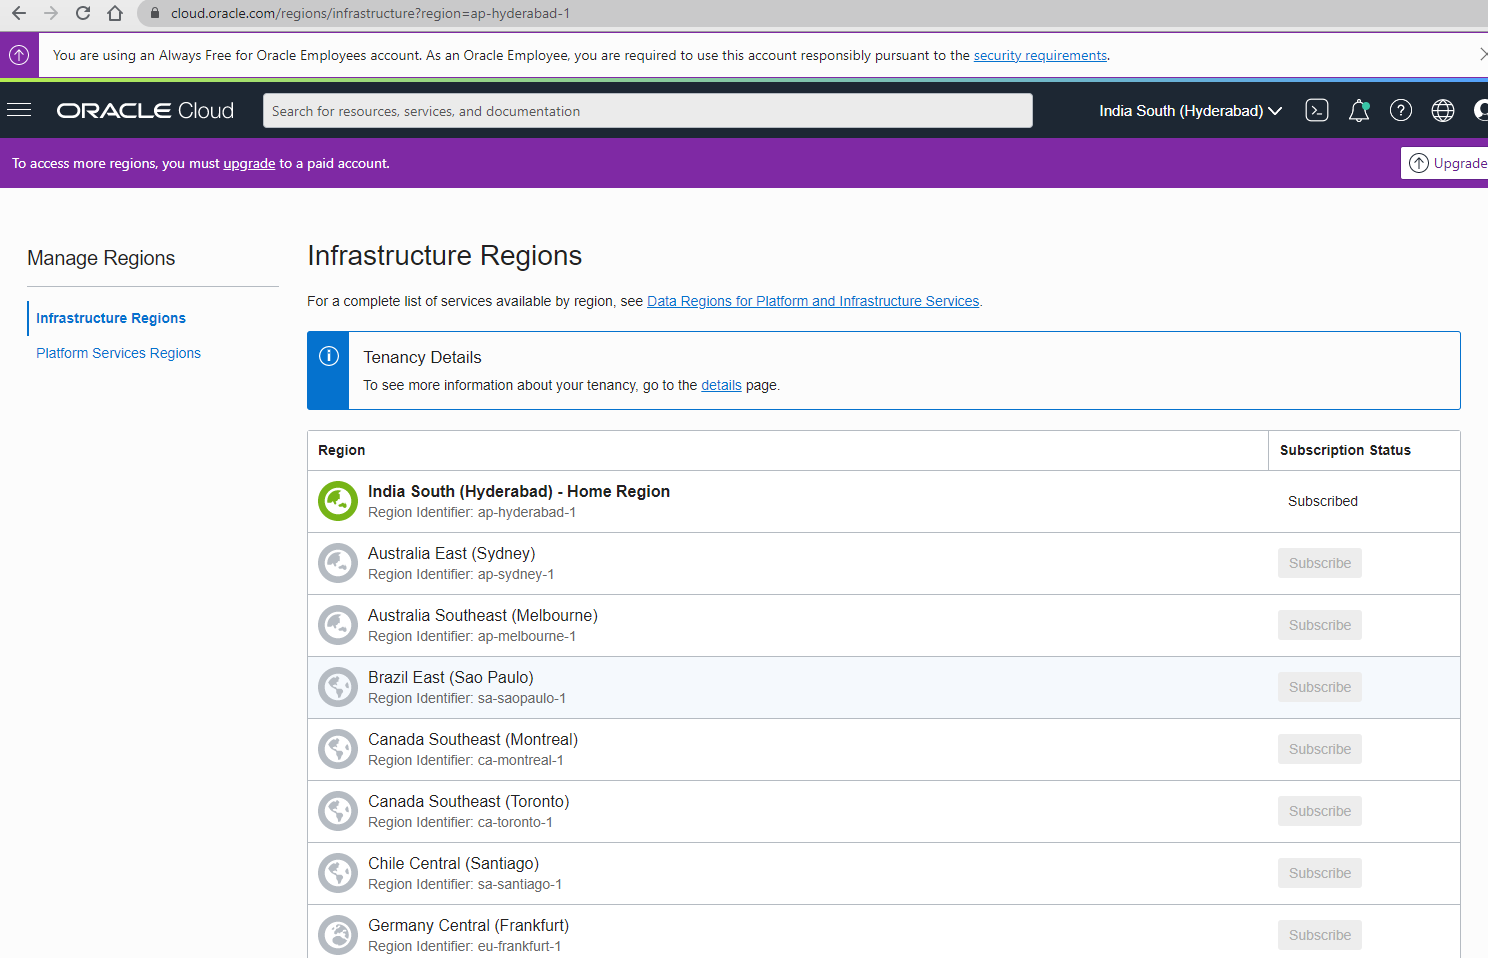
Task: Open the help question mark icon
Action: tap(1401, 110)
